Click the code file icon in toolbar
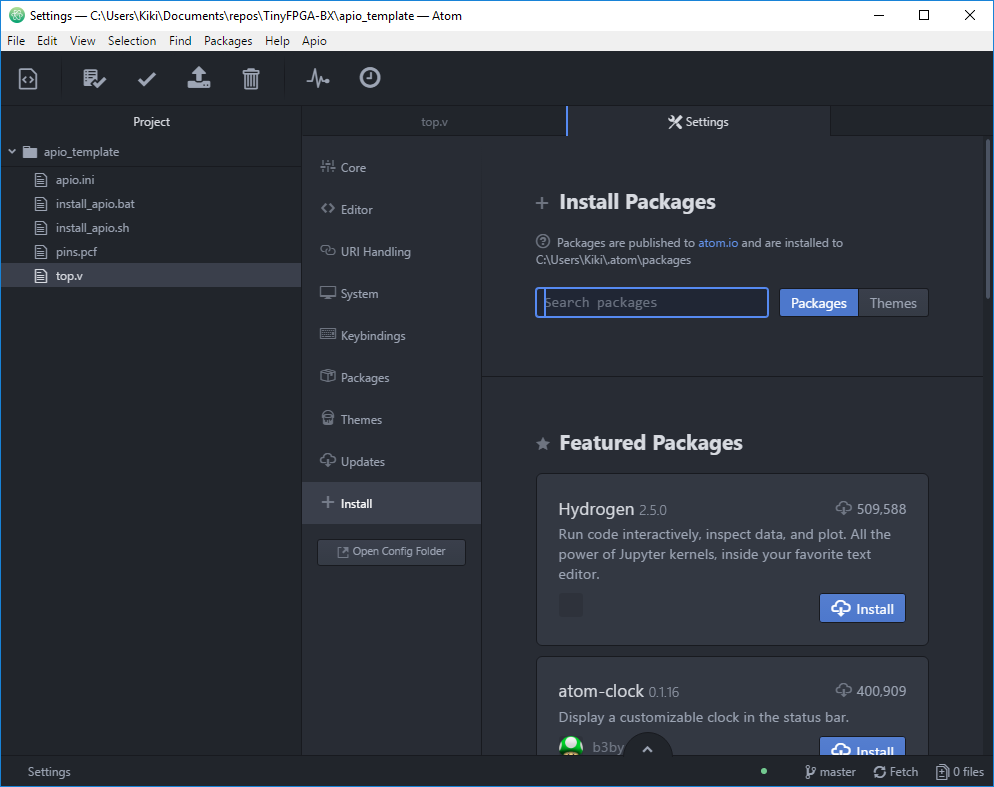The width and height of the screenshot is (994, 787). (28, 78)
